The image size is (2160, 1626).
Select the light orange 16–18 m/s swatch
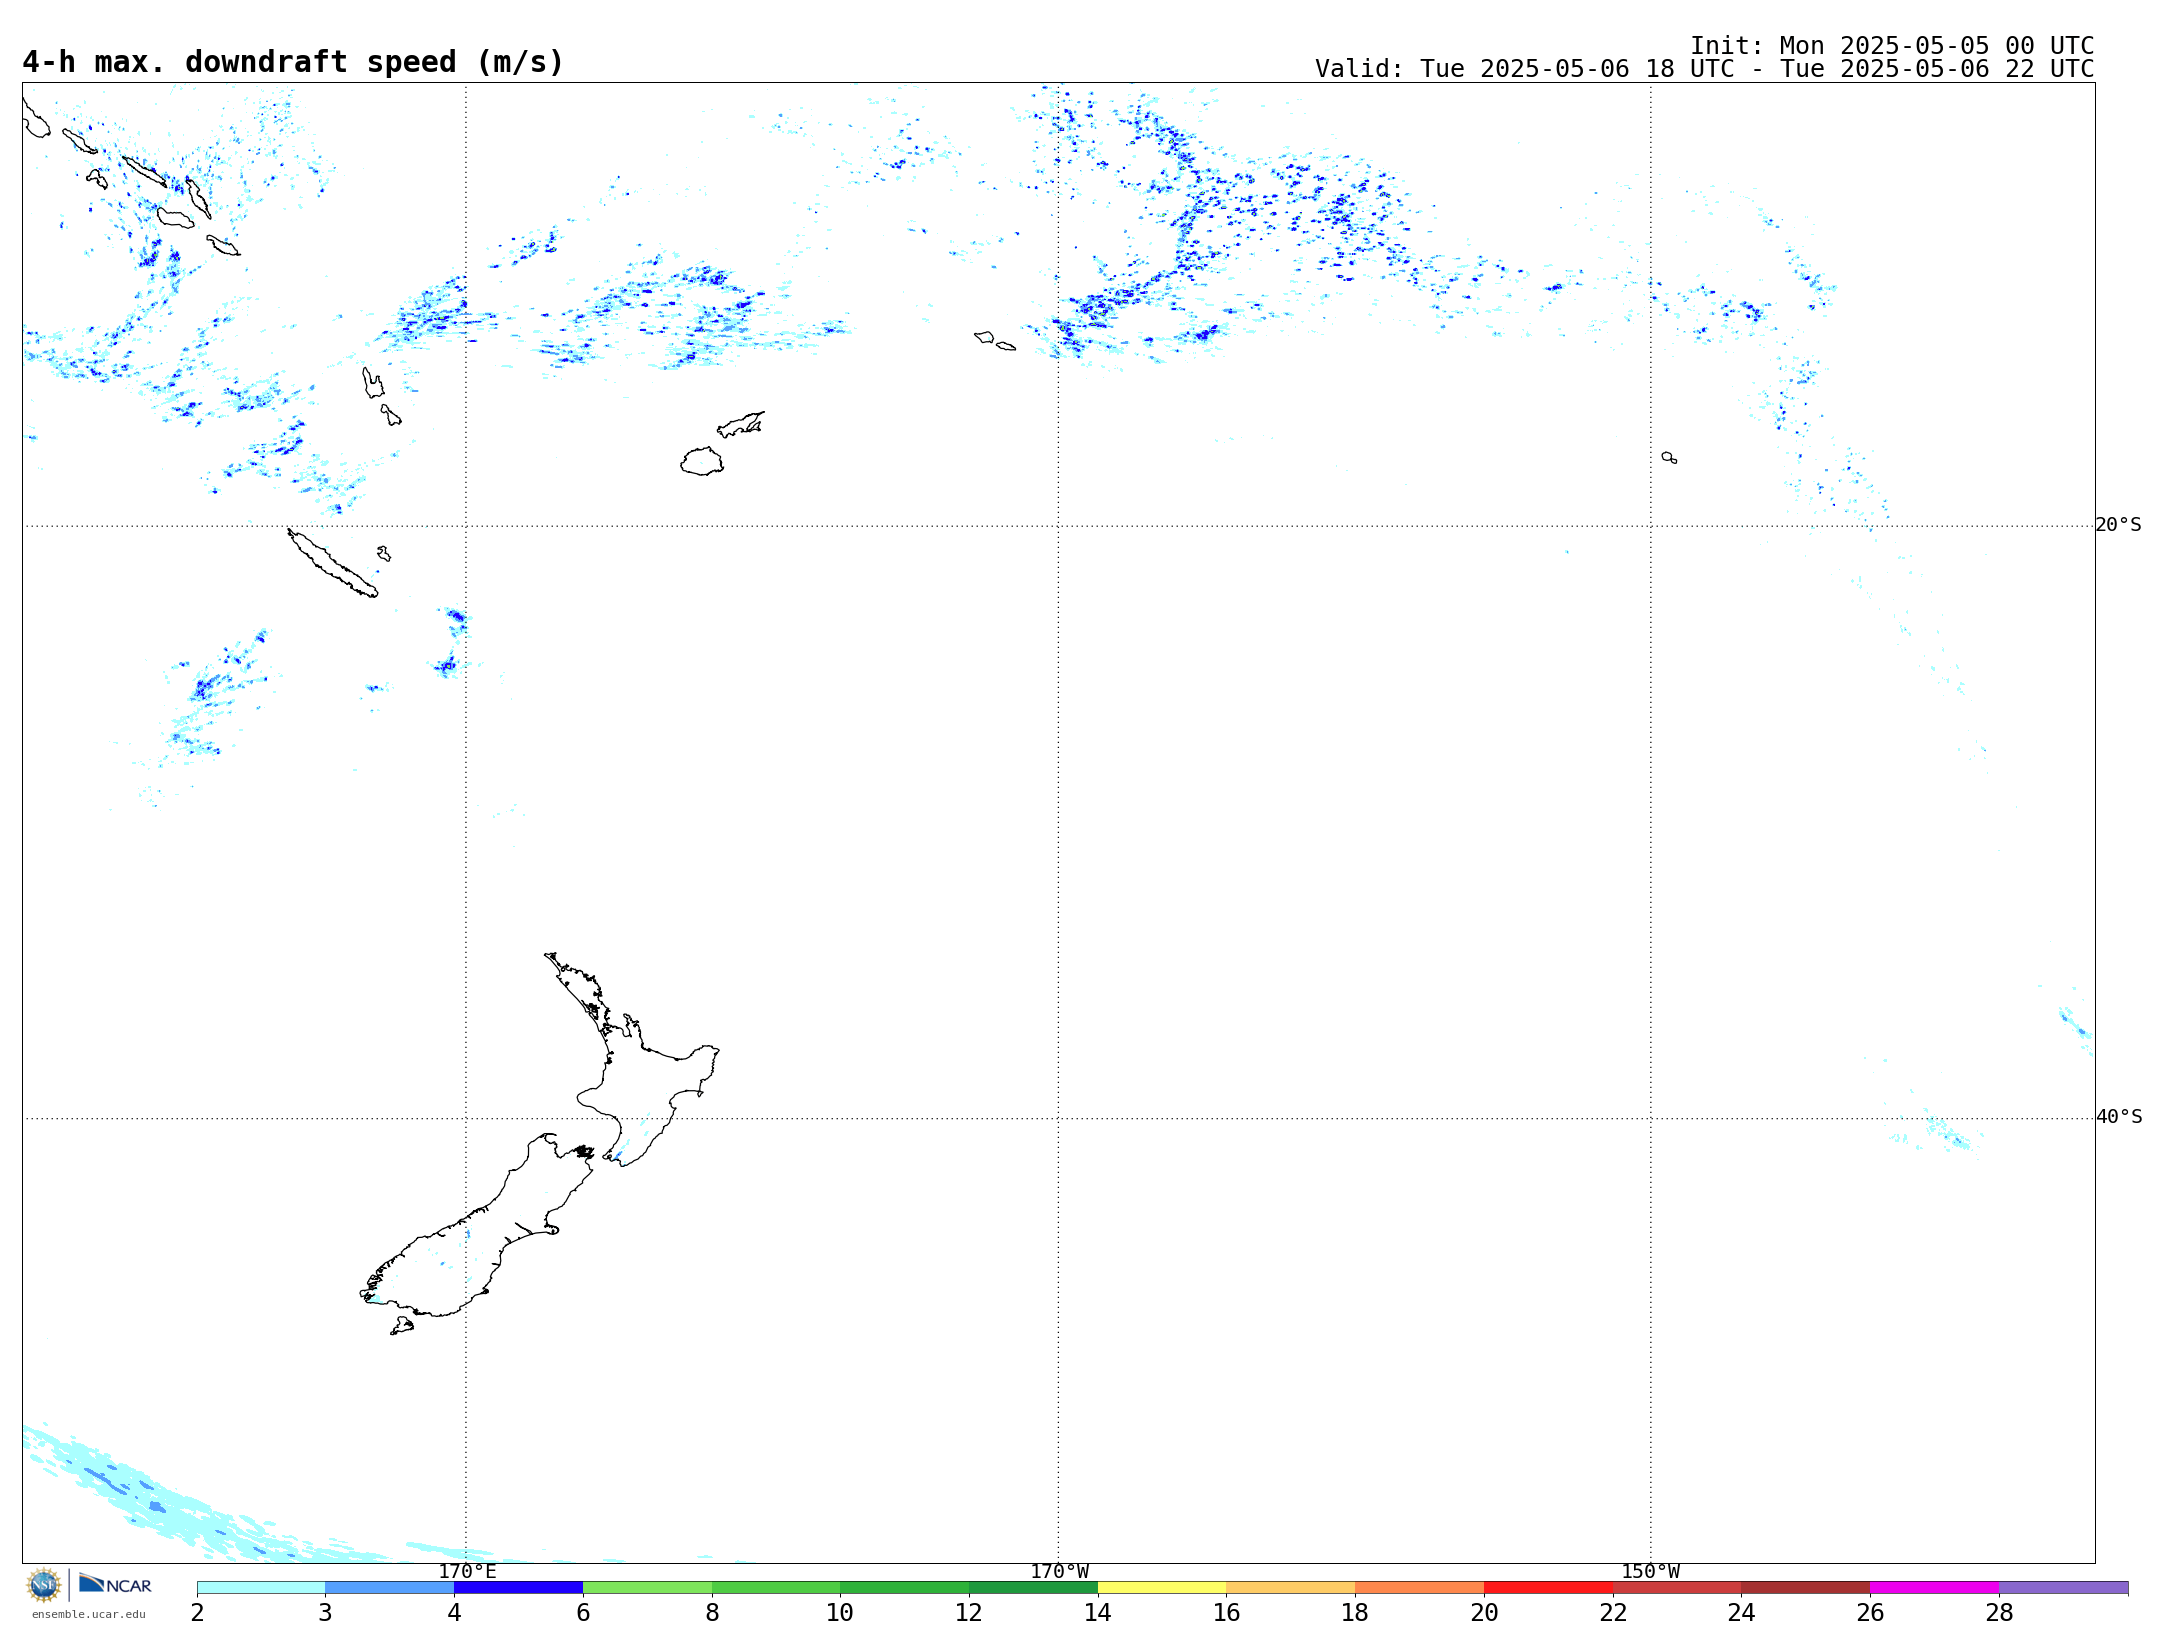pos(1291,1588)
